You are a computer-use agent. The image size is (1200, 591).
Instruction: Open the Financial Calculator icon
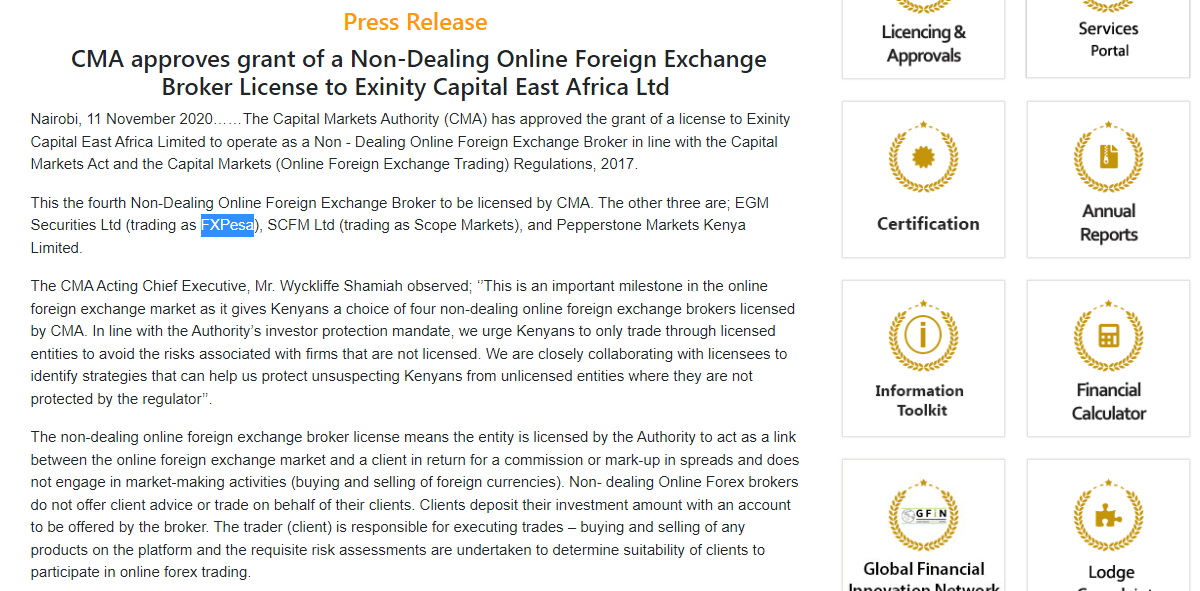(x=1108, y=335)
